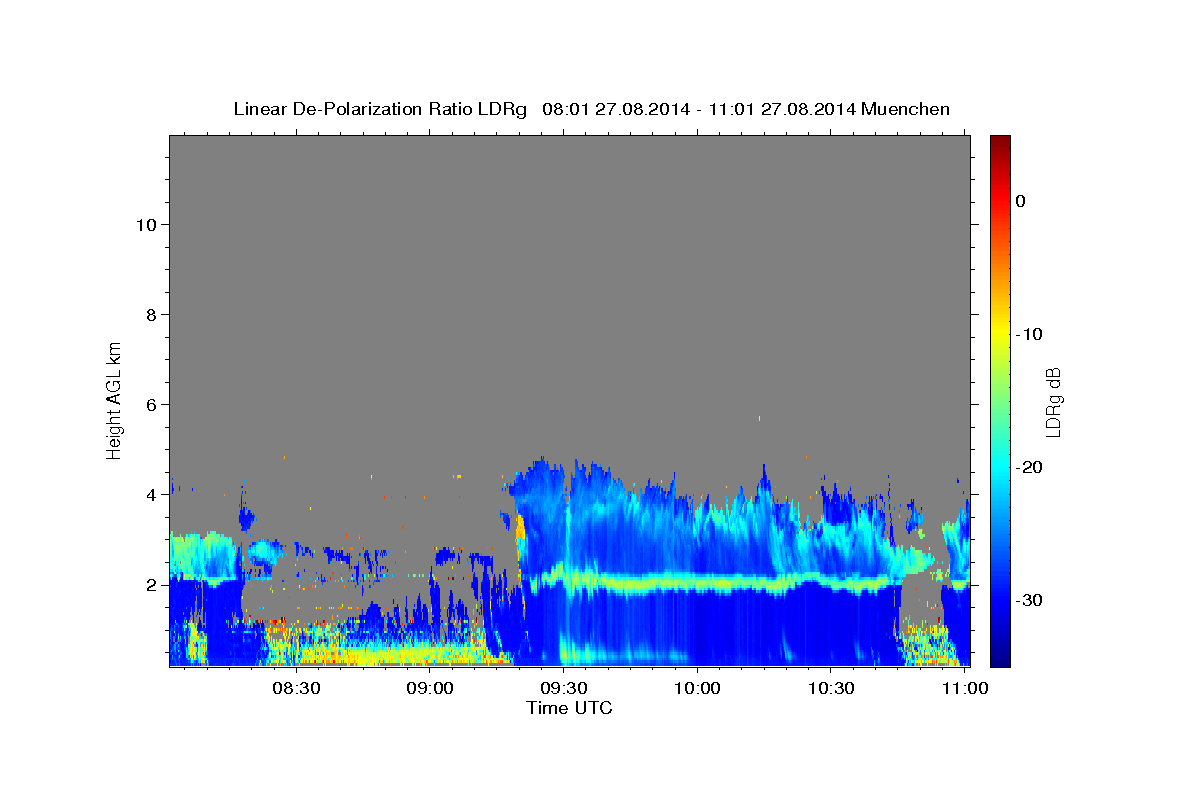Click the colorbar value '-10'
Viewport: 1200px width, 800px height.
pos(1029,334)
